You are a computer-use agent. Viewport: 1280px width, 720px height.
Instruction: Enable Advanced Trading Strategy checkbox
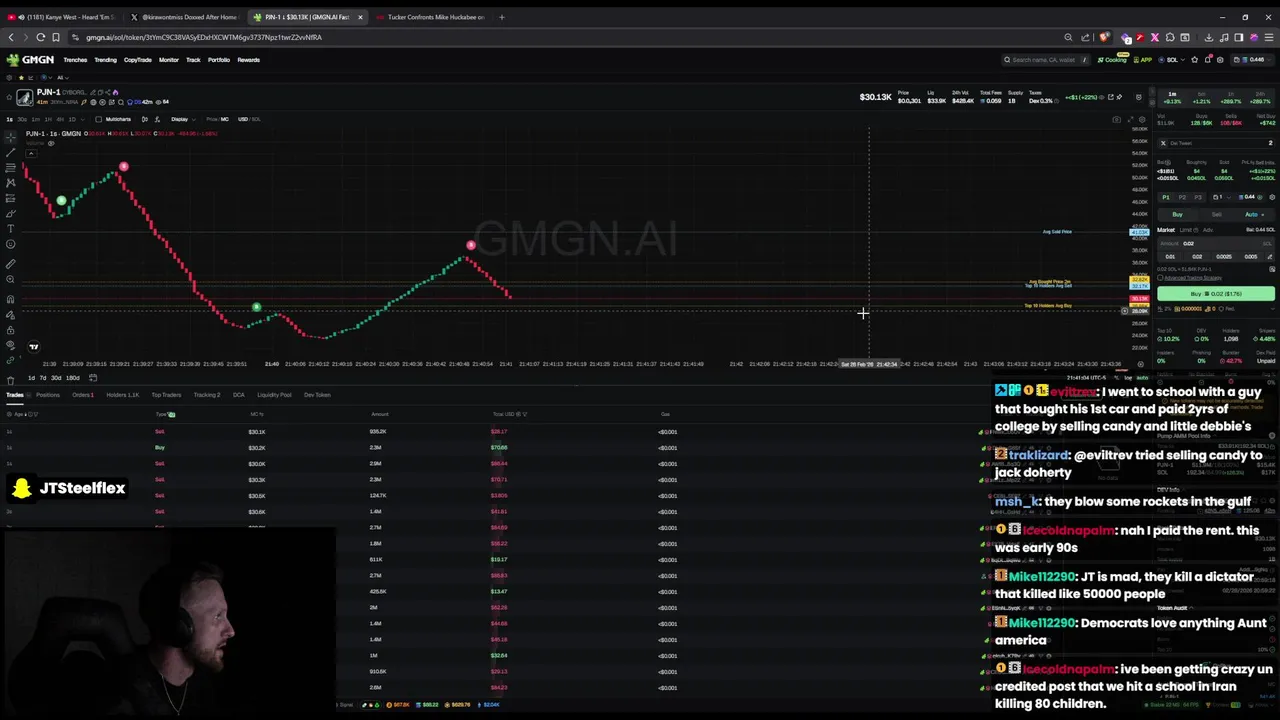pyautogui.click(x=1160, y=278)
